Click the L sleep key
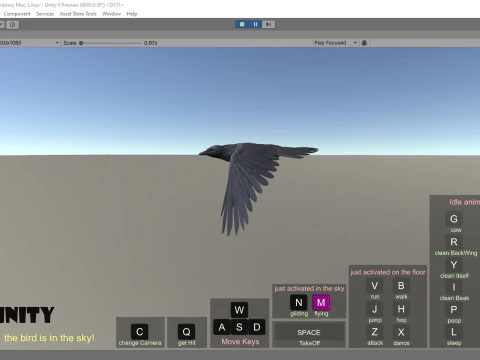480x360 pixels. pos(454,332)
